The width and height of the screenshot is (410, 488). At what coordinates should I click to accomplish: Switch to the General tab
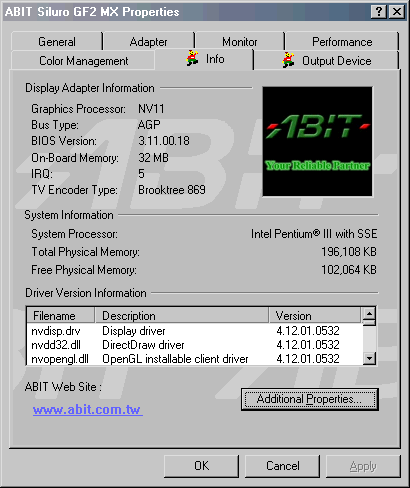(57, 42)
